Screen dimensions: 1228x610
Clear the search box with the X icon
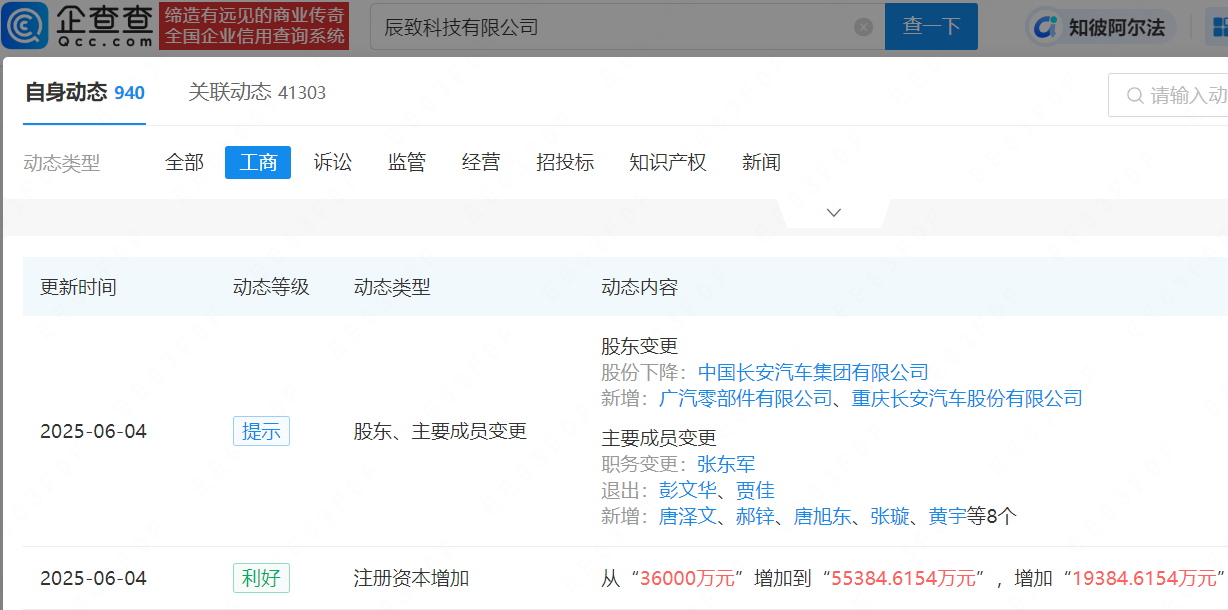(x=864, y=27)
